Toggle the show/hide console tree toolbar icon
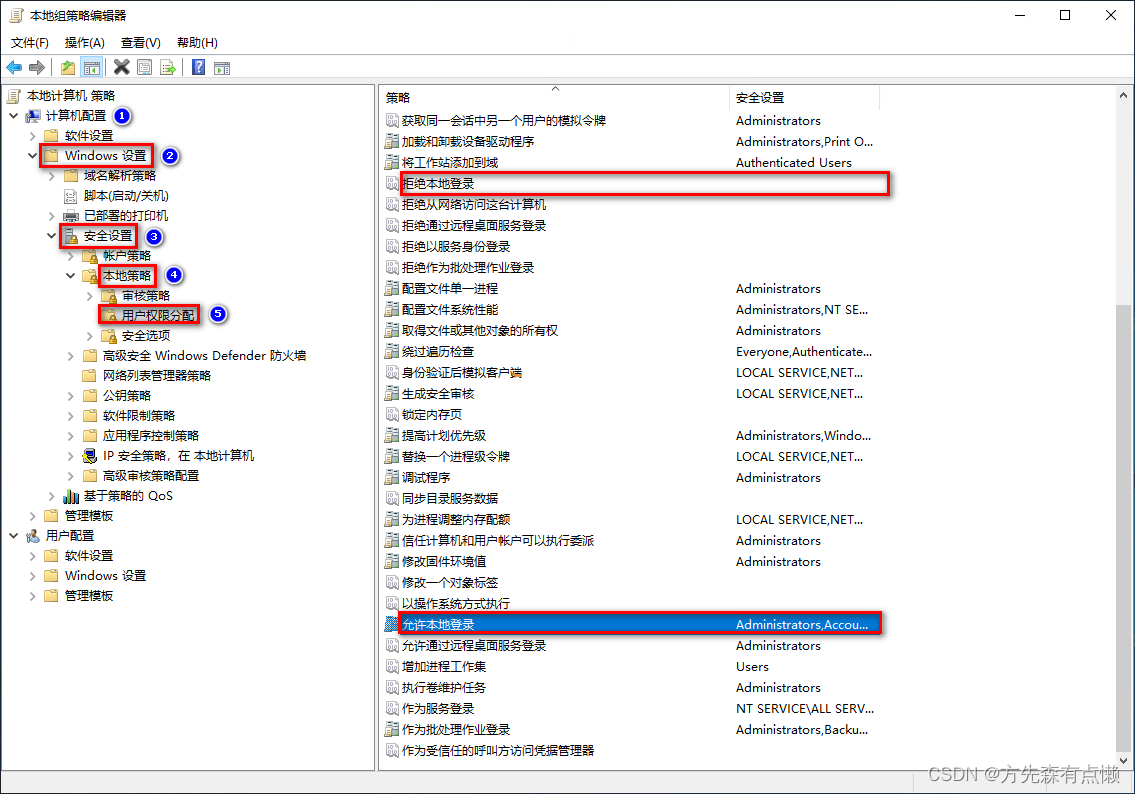The image size is (1135, 794). click(x=92, y=68)
